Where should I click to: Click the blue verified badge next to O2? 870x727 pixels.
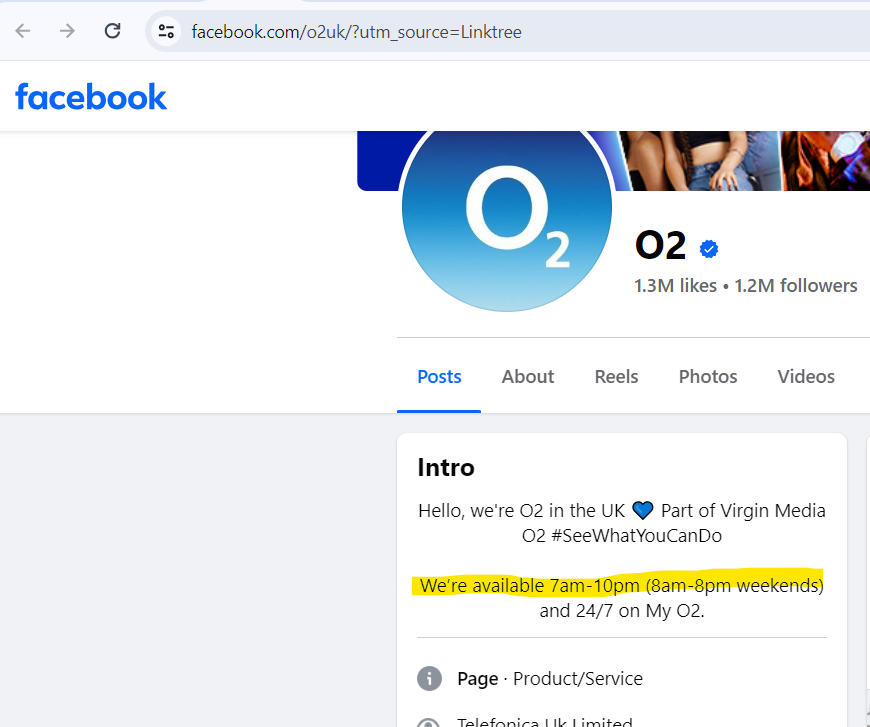(708, 249)
